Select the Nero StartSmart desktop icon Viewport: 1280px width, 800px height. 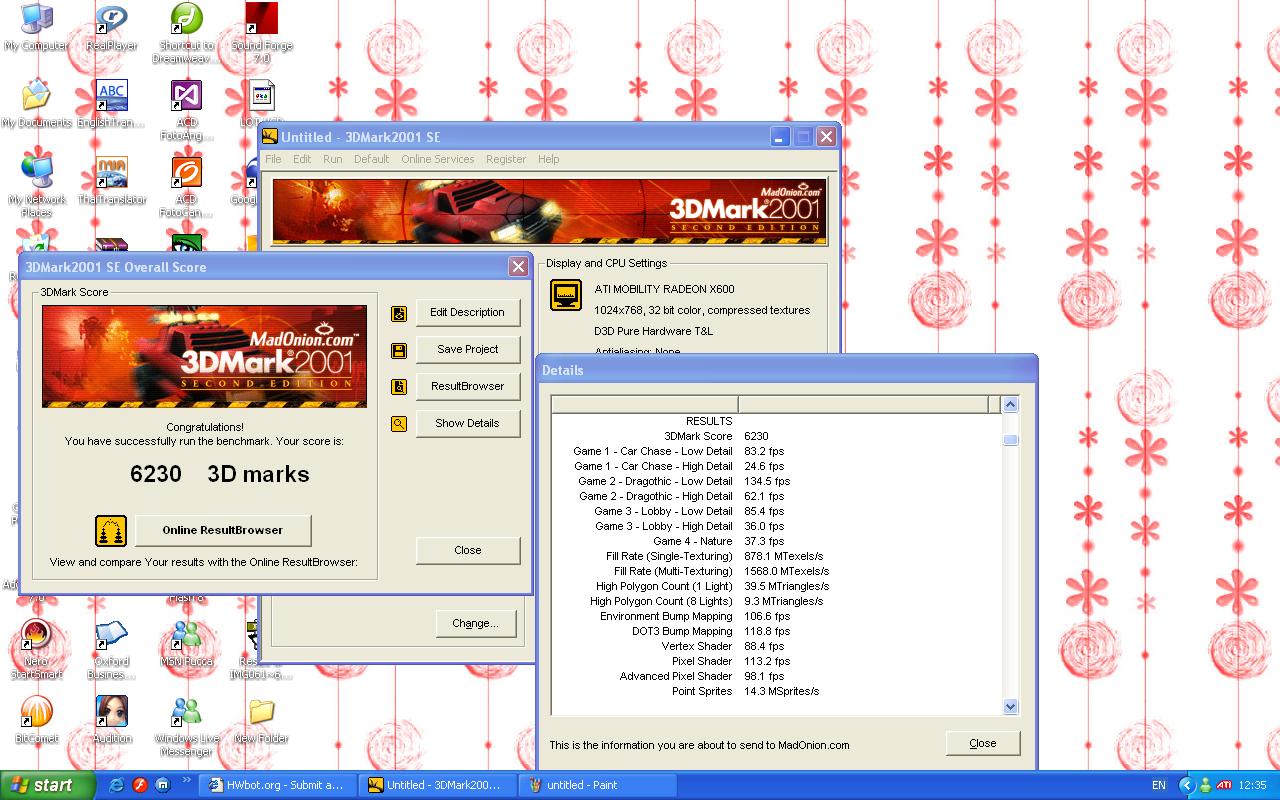[x=36, y=649]
